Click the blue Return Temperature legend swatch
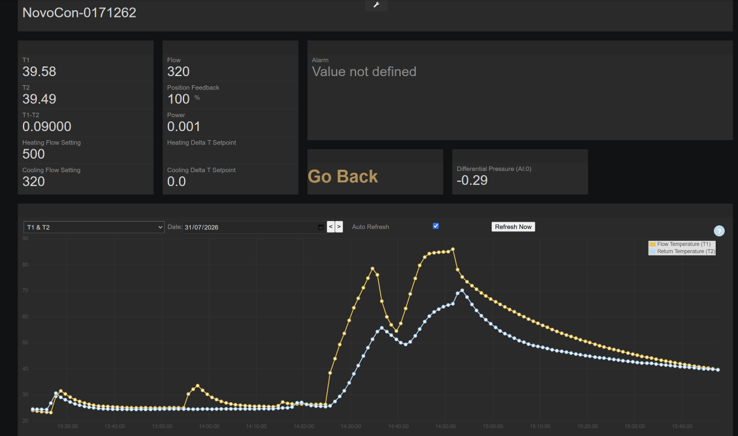738x436 pixels. (x=652, y=251)
